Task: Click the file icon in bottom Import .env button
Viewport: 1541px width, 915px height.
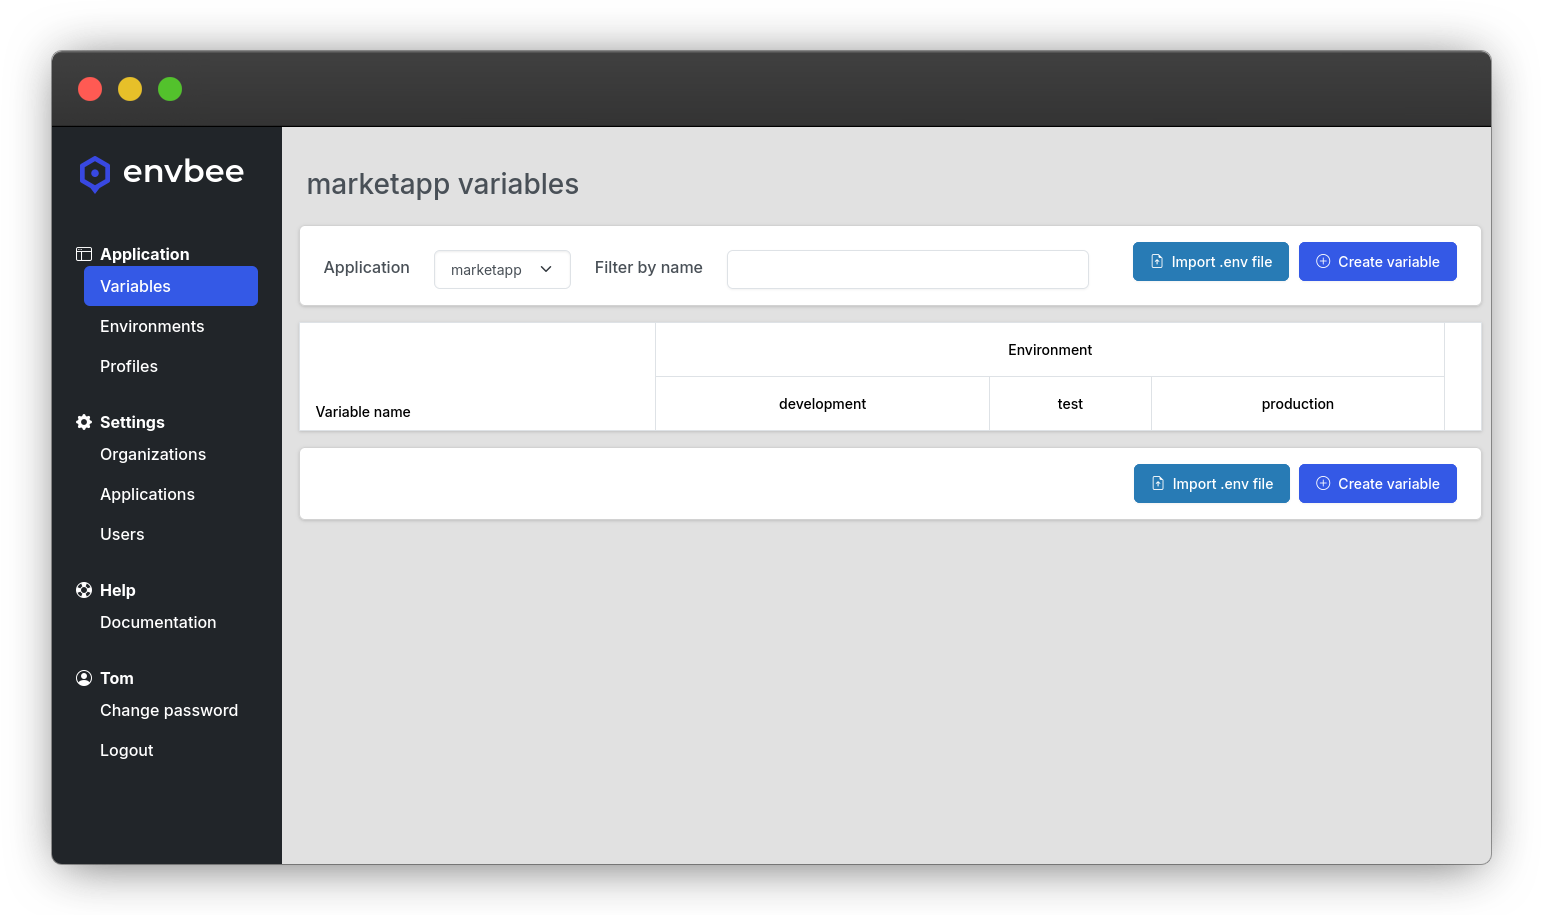Action: 1158,483
